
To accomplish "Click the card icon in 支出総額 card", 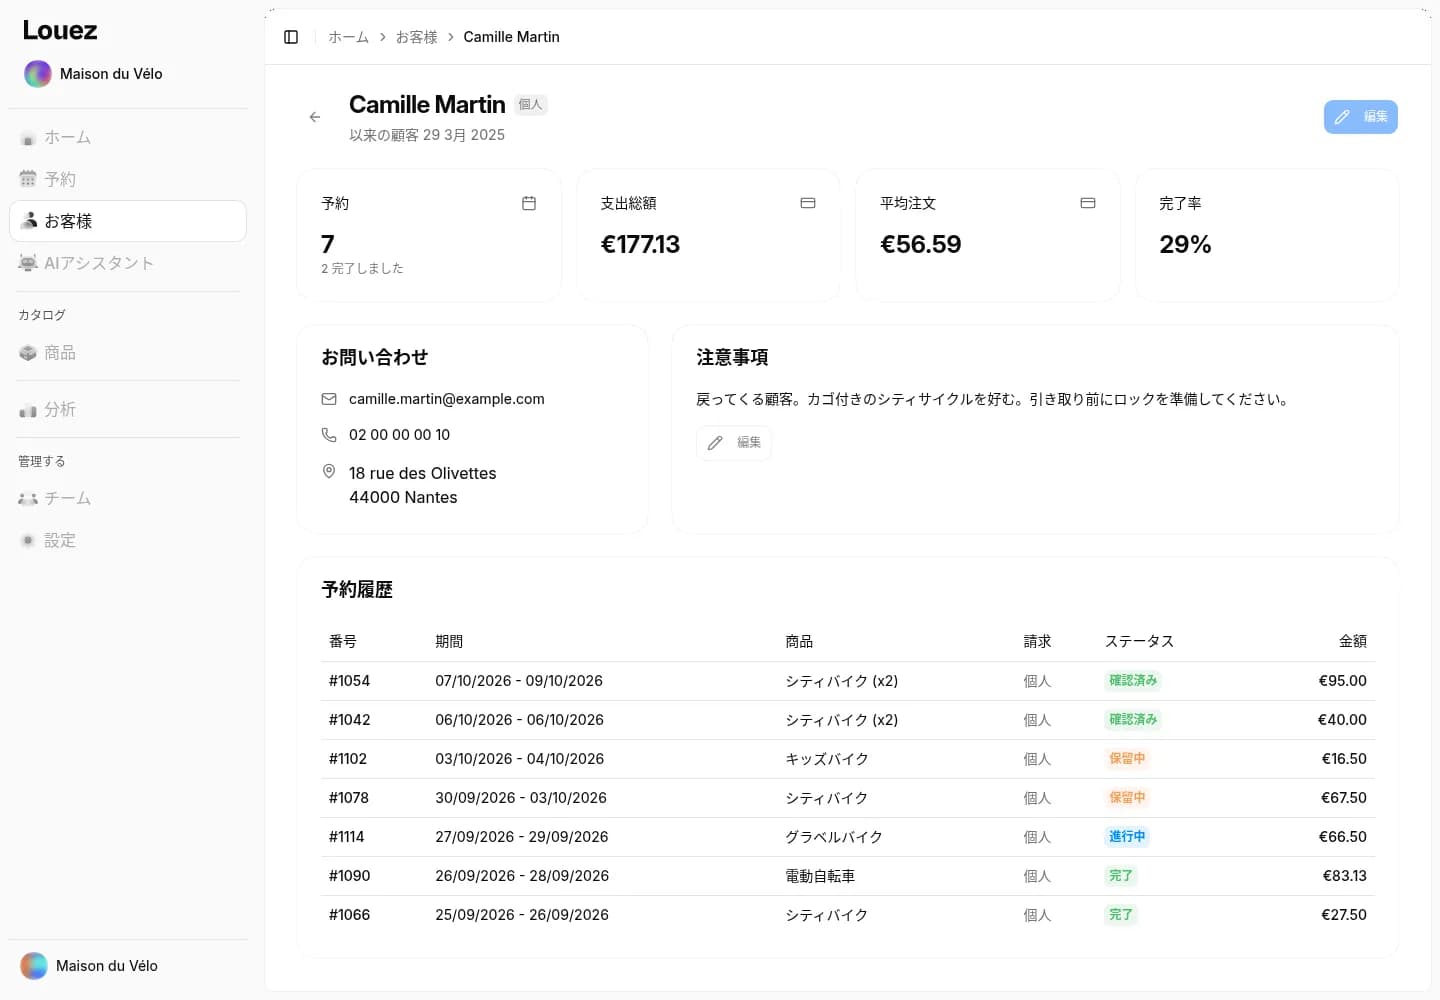I will pos(808,203).
